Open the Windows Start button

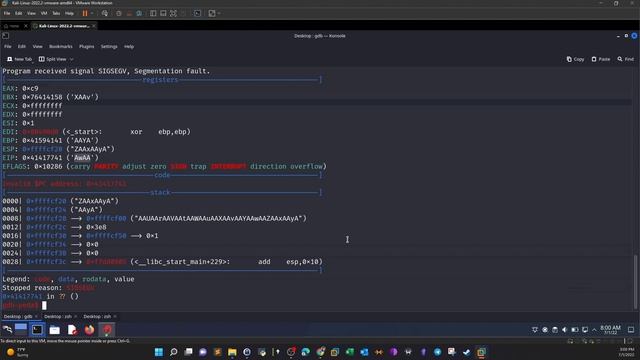click(159, 352)
